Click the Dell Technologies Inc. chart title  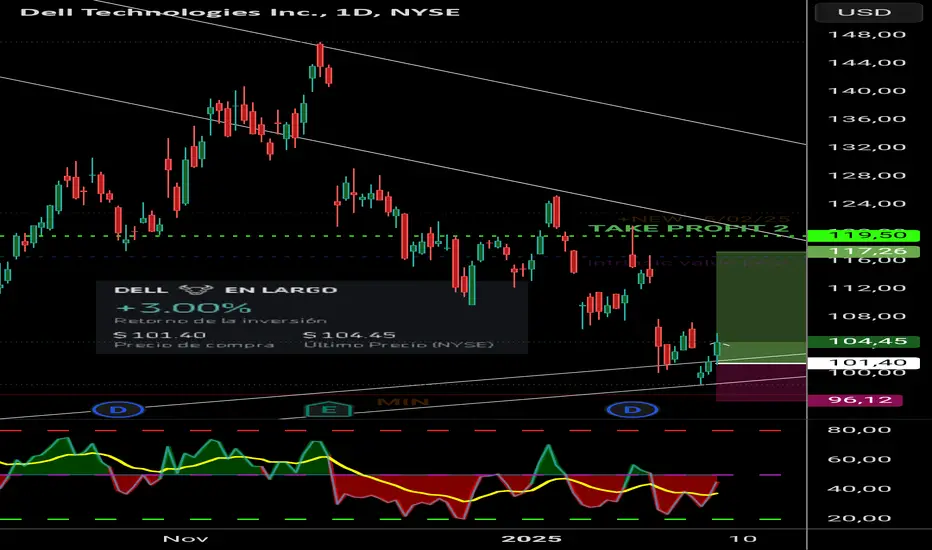[240, 12]
